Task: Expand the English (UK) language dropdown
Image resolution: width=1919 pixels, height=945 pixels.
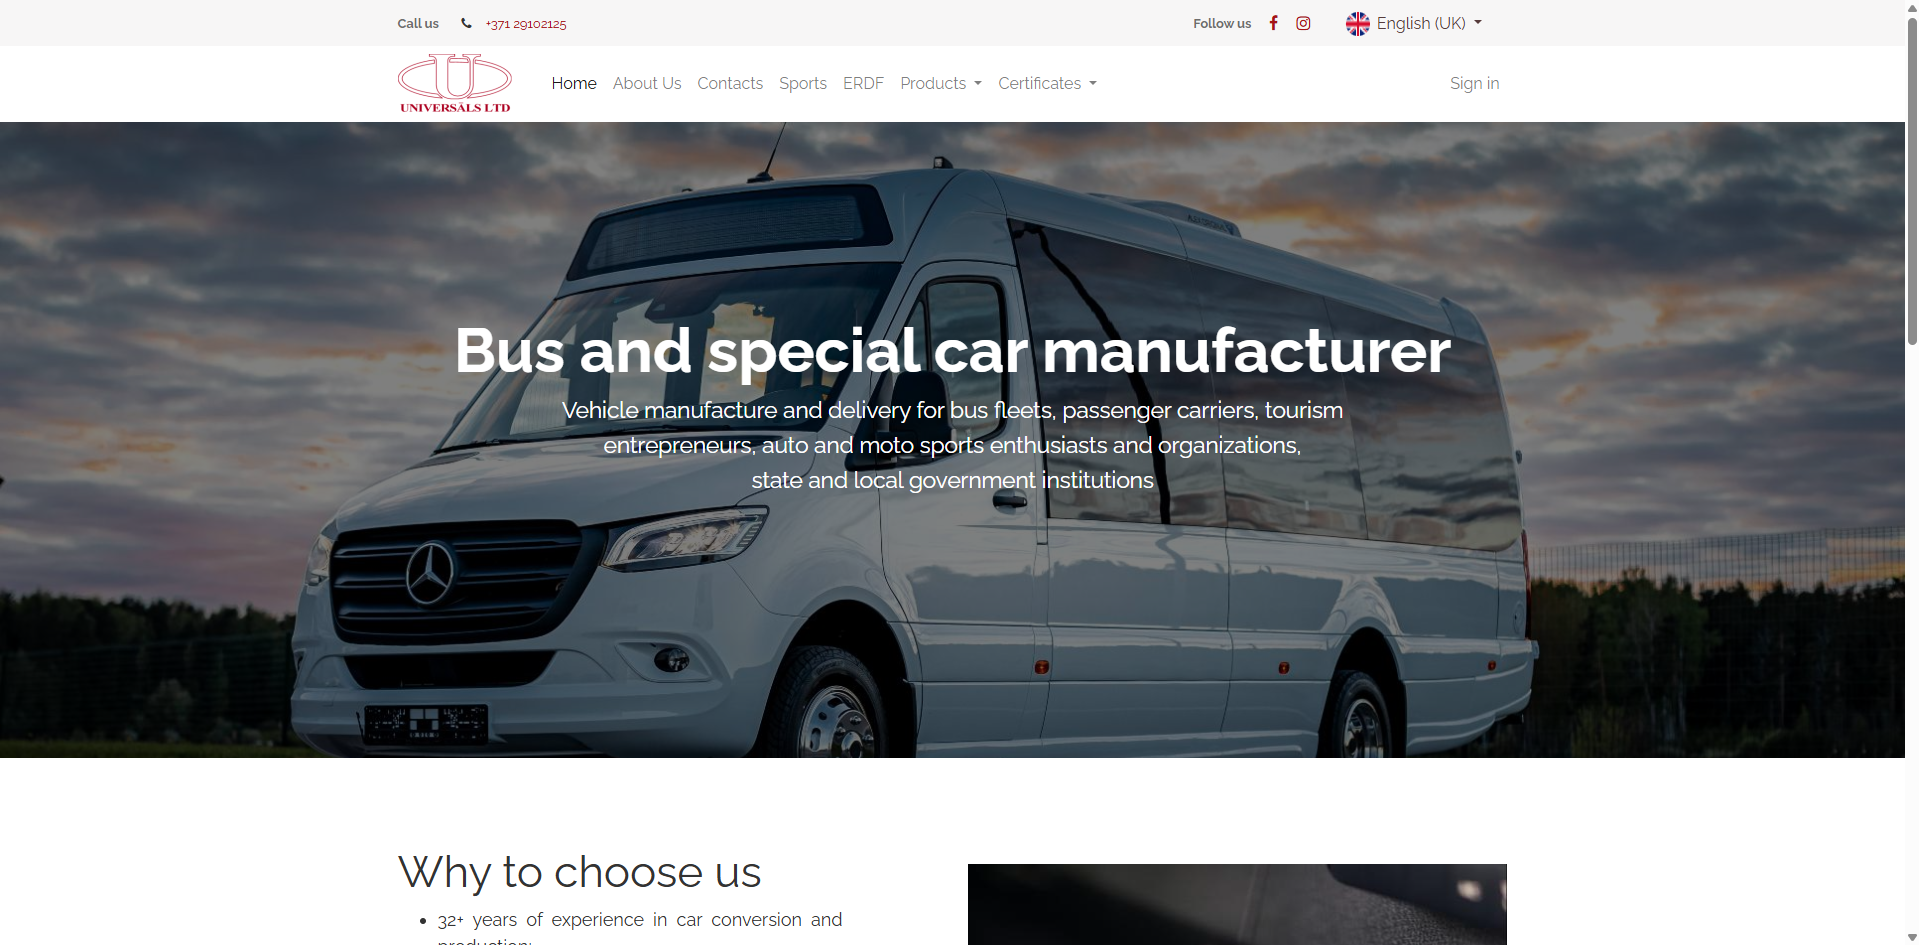Action: pyautogui.click(x=1414, y=23)
